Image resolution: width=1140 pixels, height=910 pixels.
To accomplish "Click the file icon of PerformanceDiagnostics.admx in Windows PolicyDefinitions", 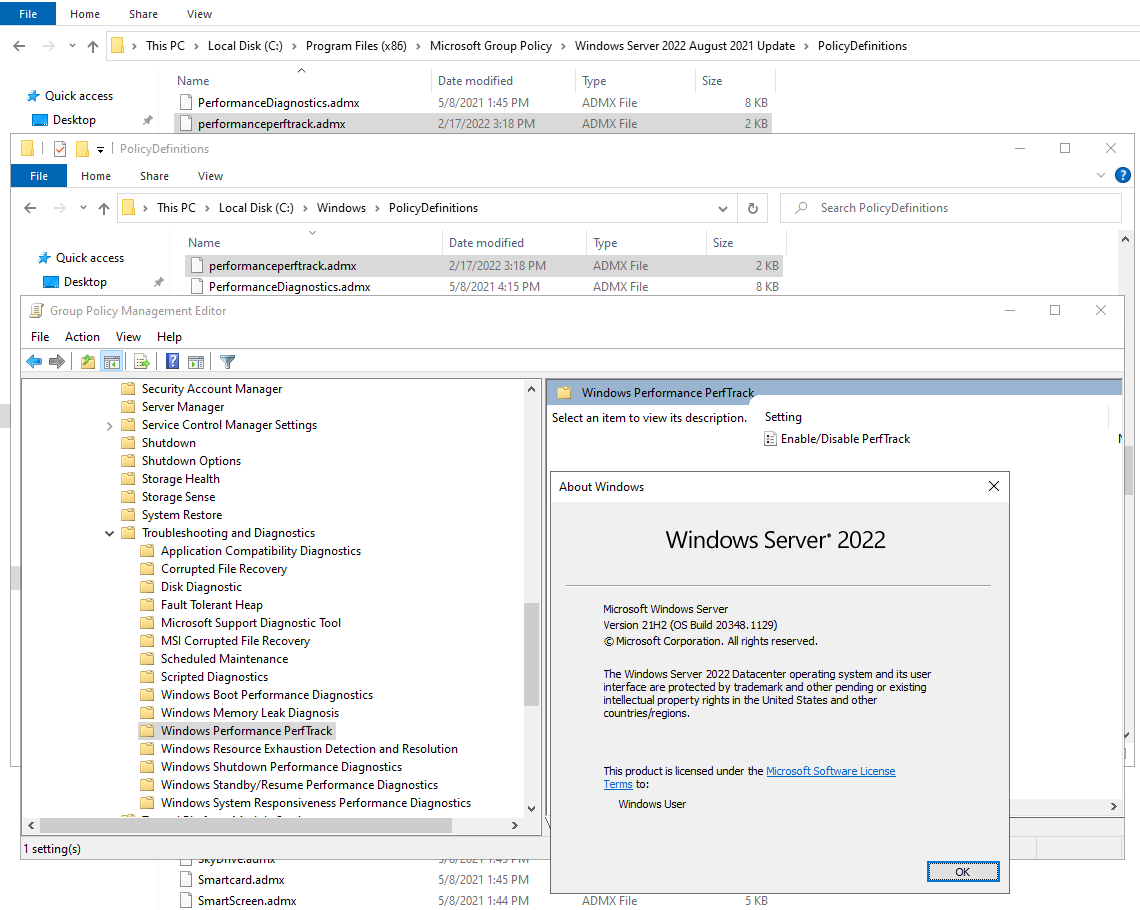I will pyautogui.click(x=196, y=287).
